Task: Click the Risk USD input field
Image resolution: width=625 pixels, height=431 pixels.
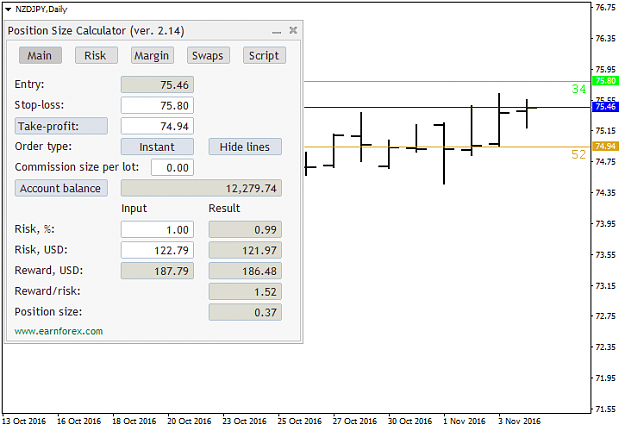Action: point(157,250)
